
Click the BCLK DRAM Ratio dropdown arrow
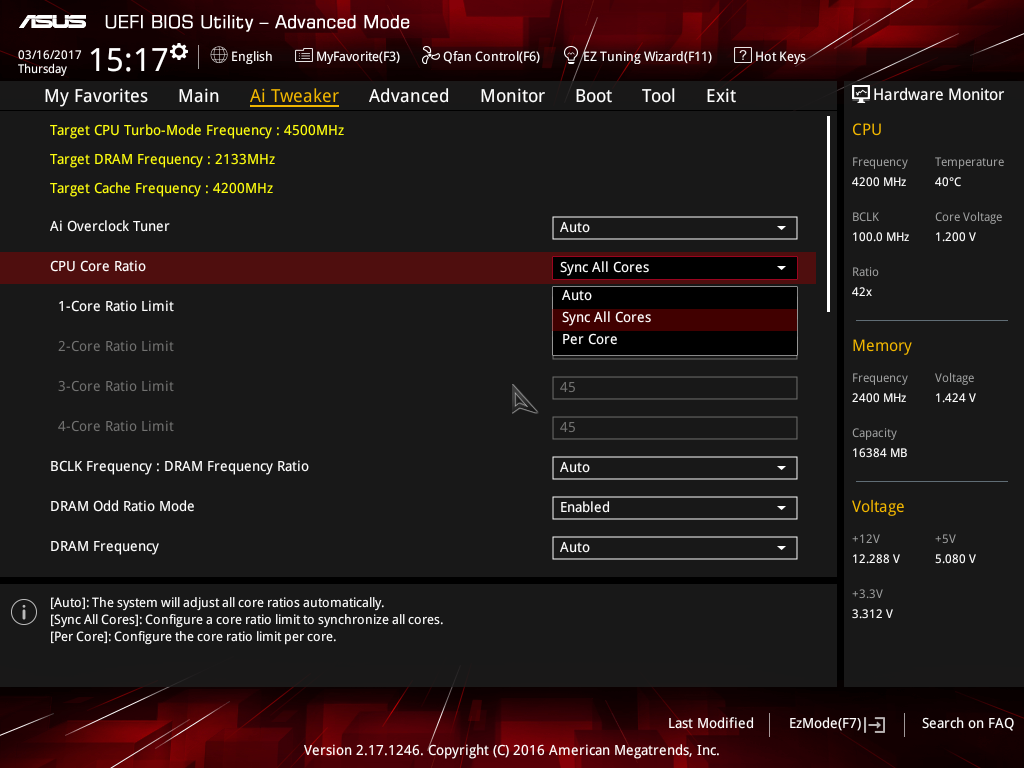tap(781, 468)
